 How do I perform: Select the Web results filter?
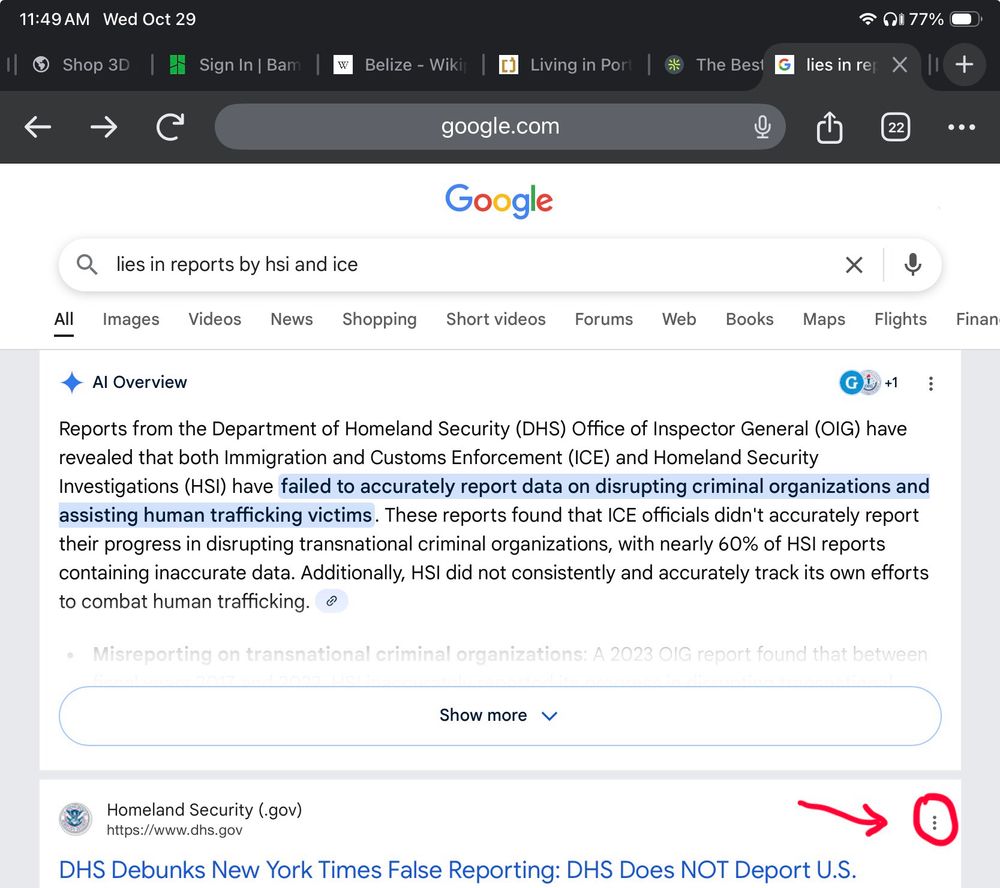pyautogui.click(x=679, y=319)
